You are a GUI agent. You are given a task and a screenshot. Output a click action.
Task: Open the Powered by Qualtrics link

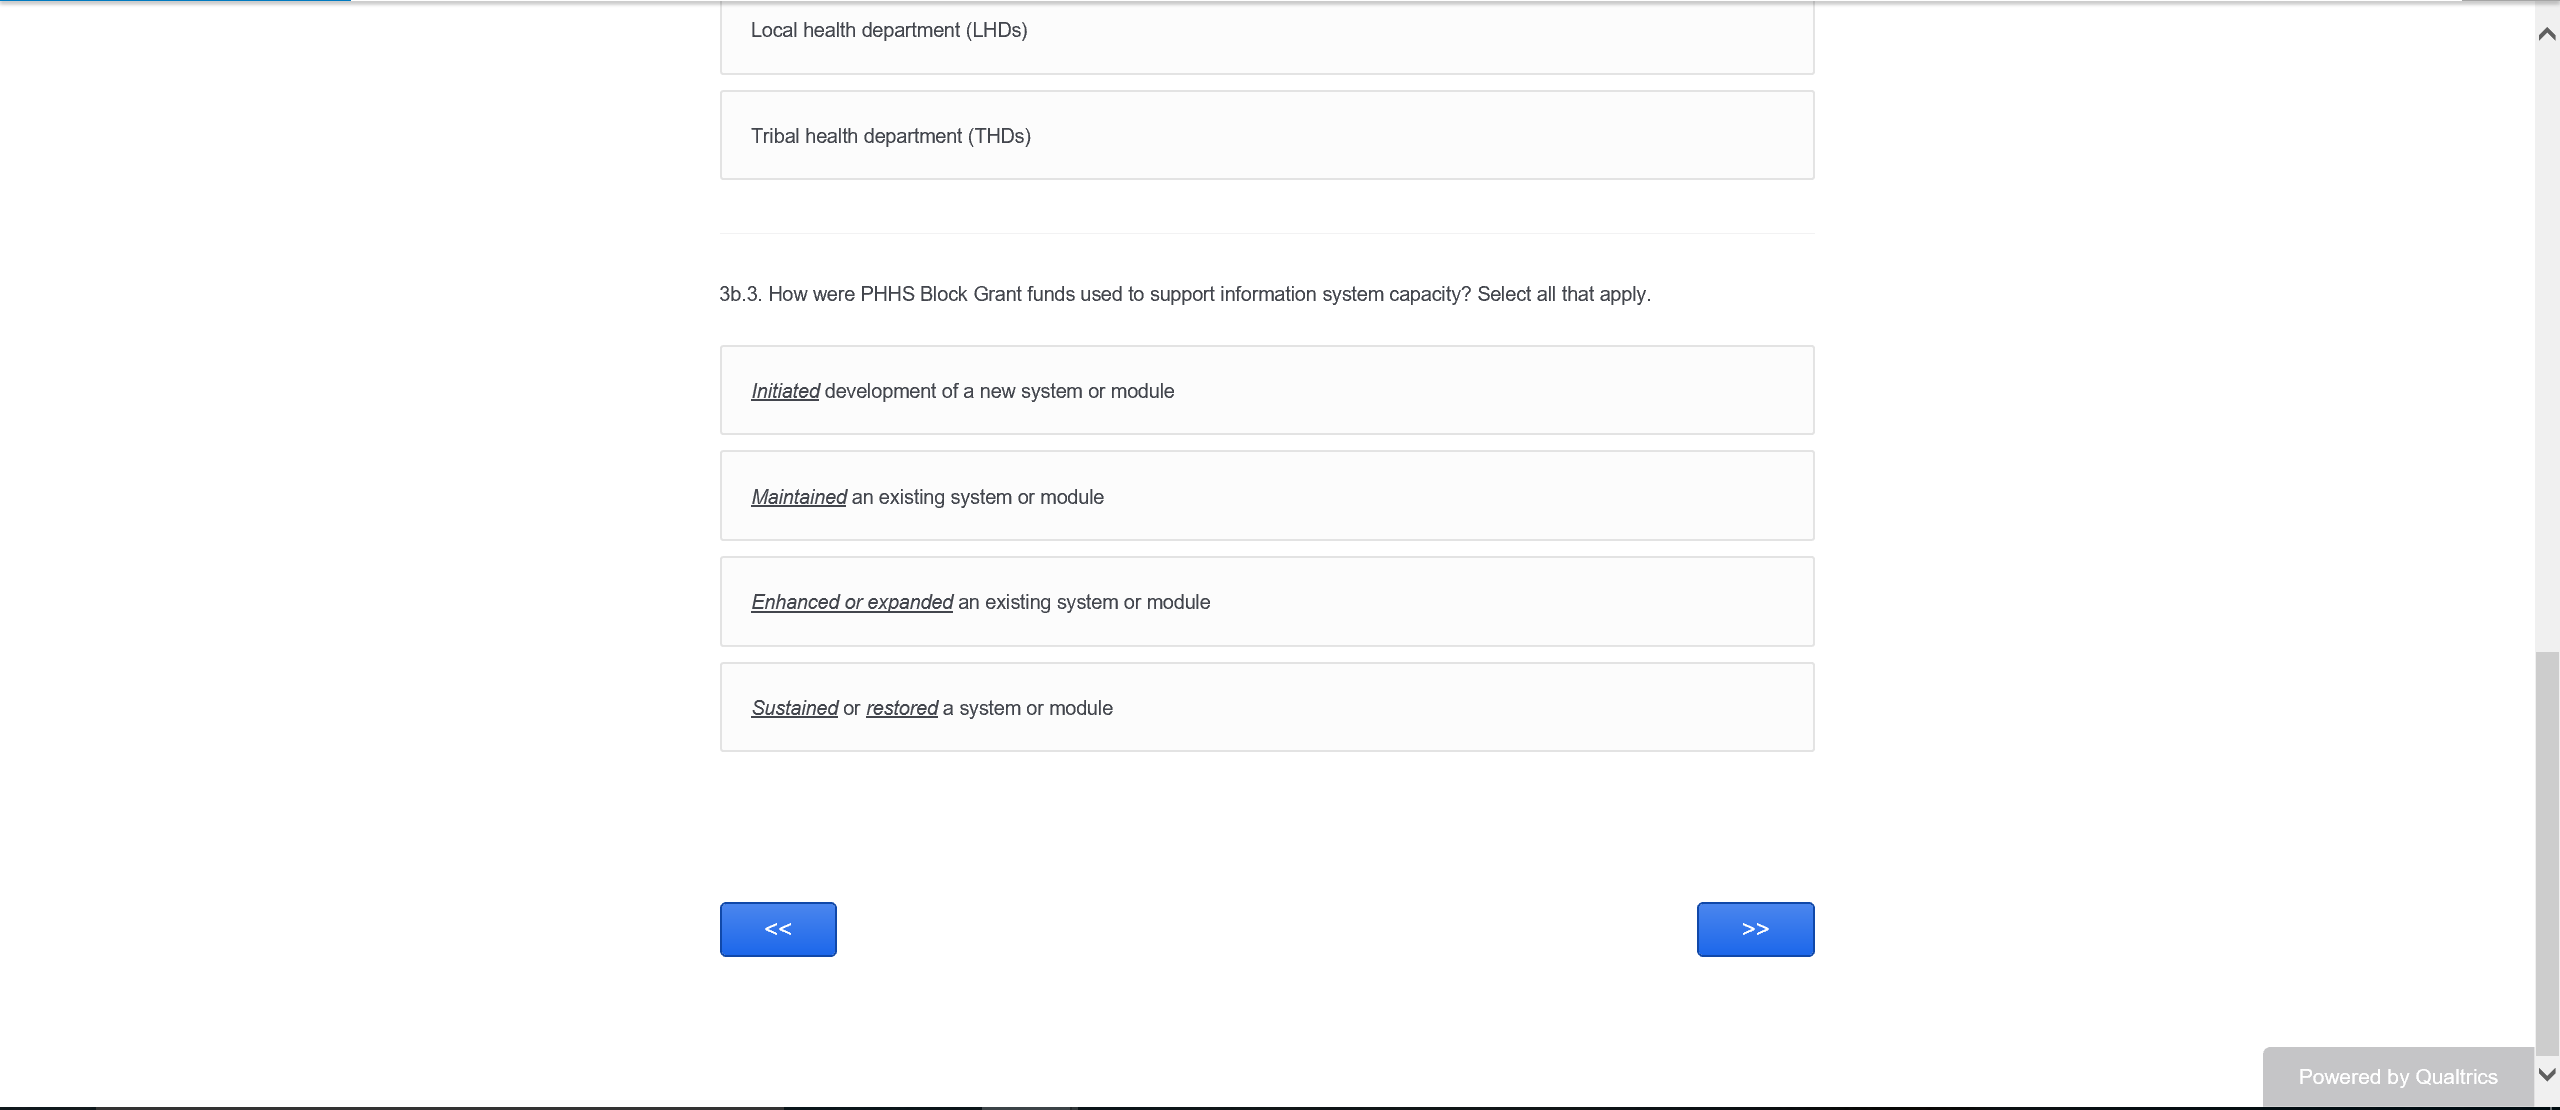pyautogui.click(x=2397, y=1077)
